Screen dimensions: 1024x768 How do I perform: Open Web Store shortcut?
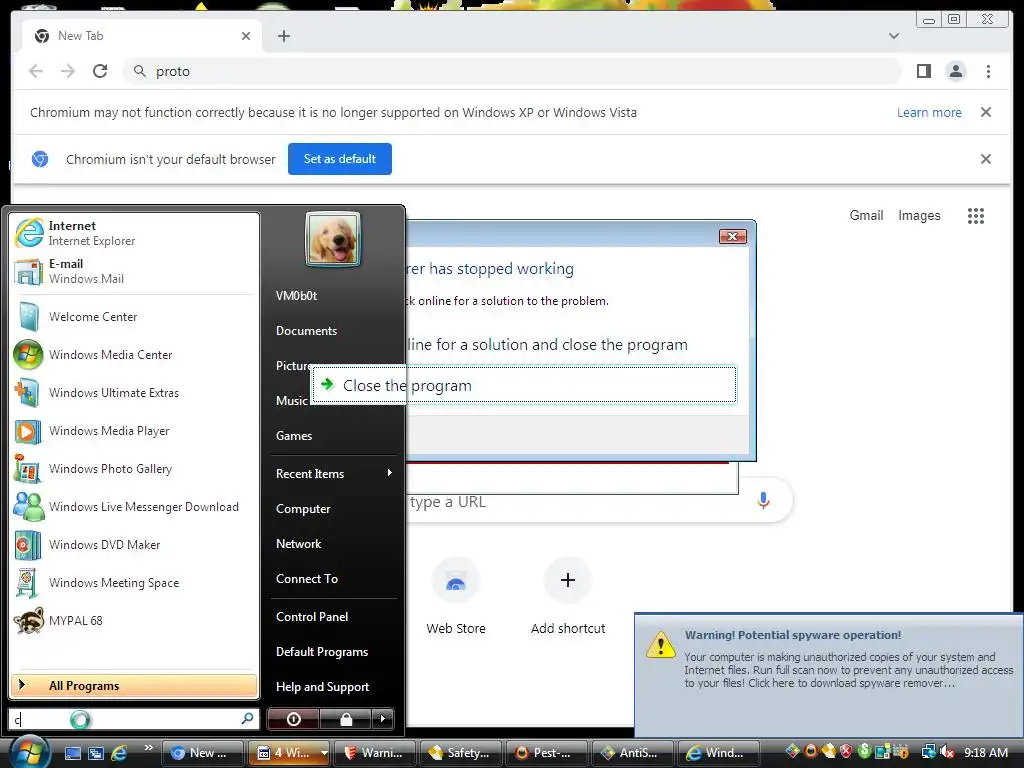[456, 596]
